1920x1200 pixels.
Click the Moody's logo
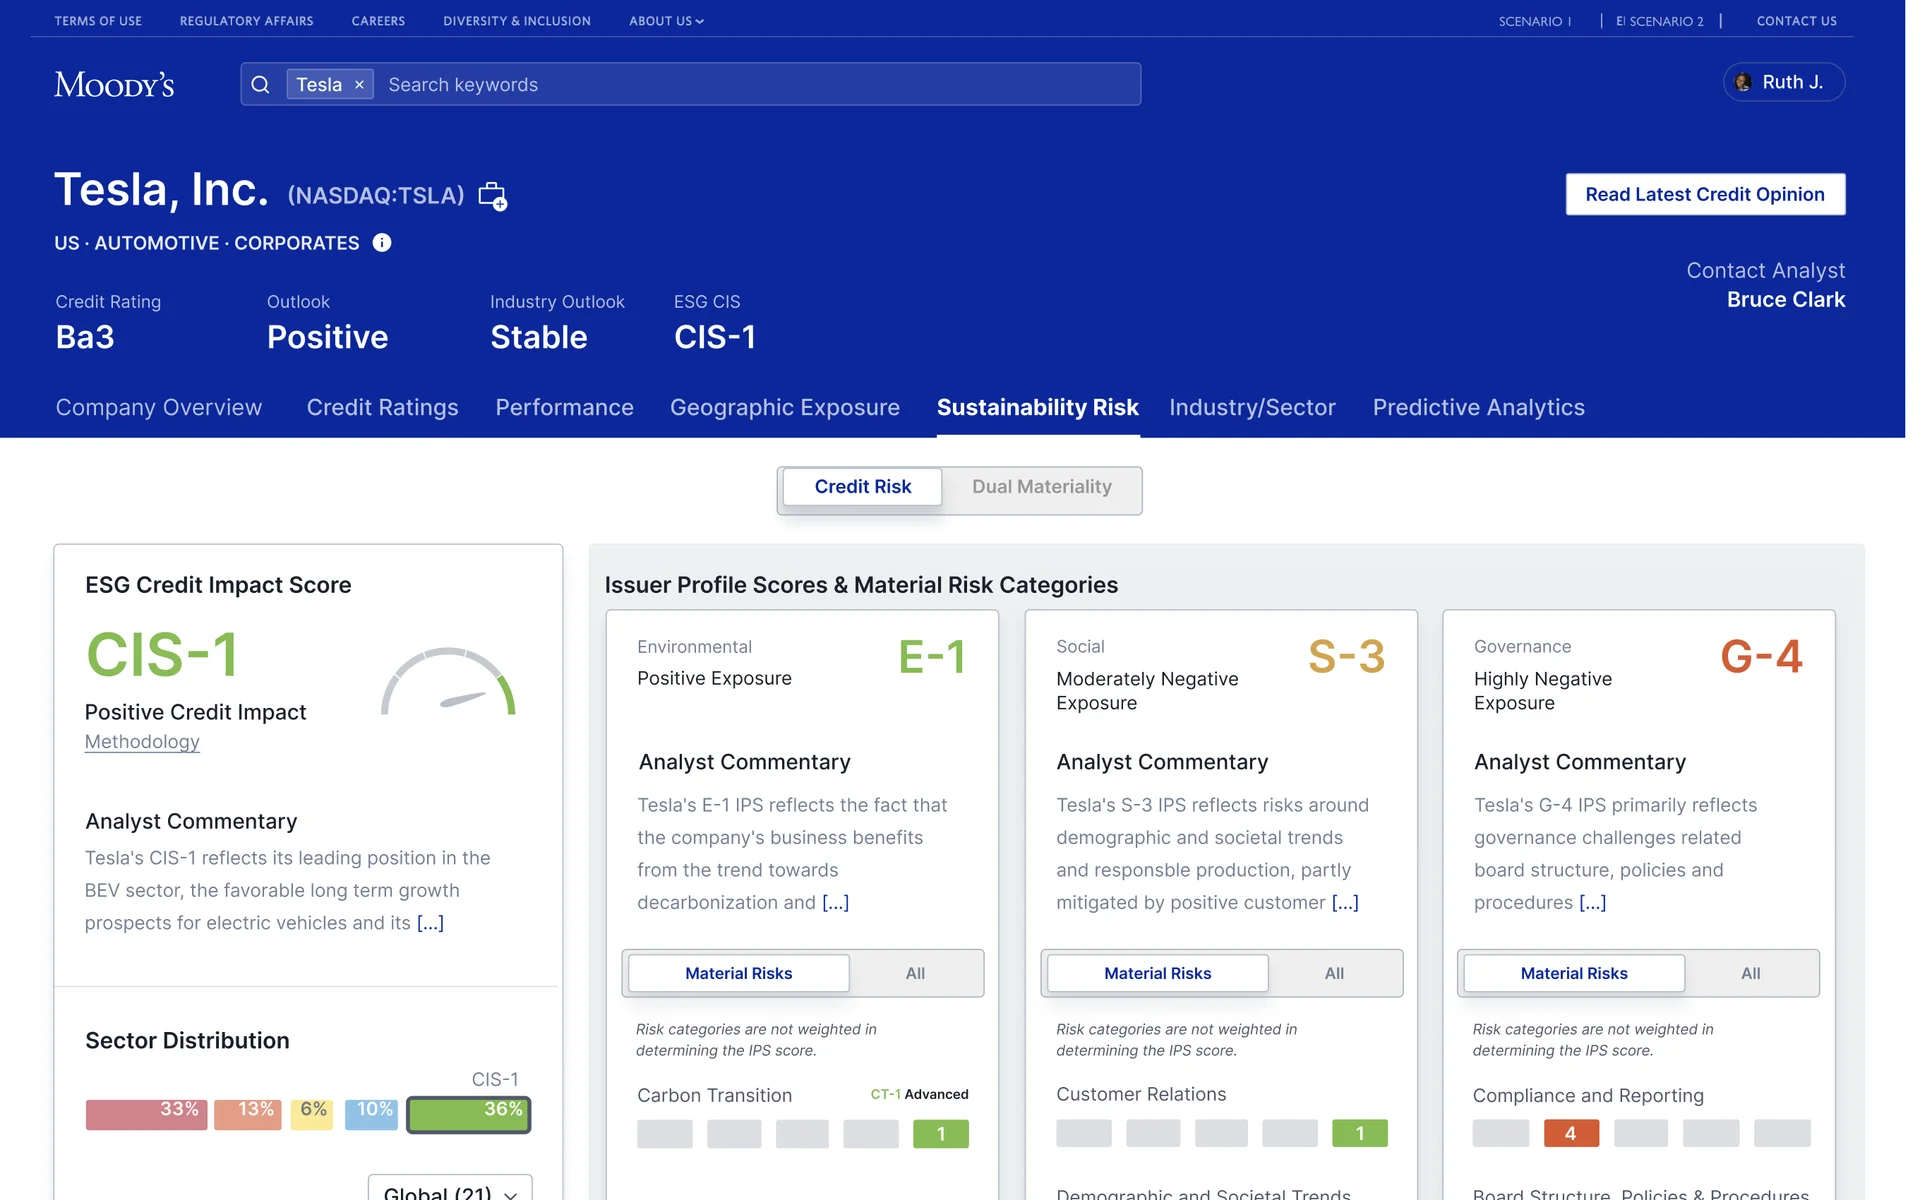coord(114,85)
